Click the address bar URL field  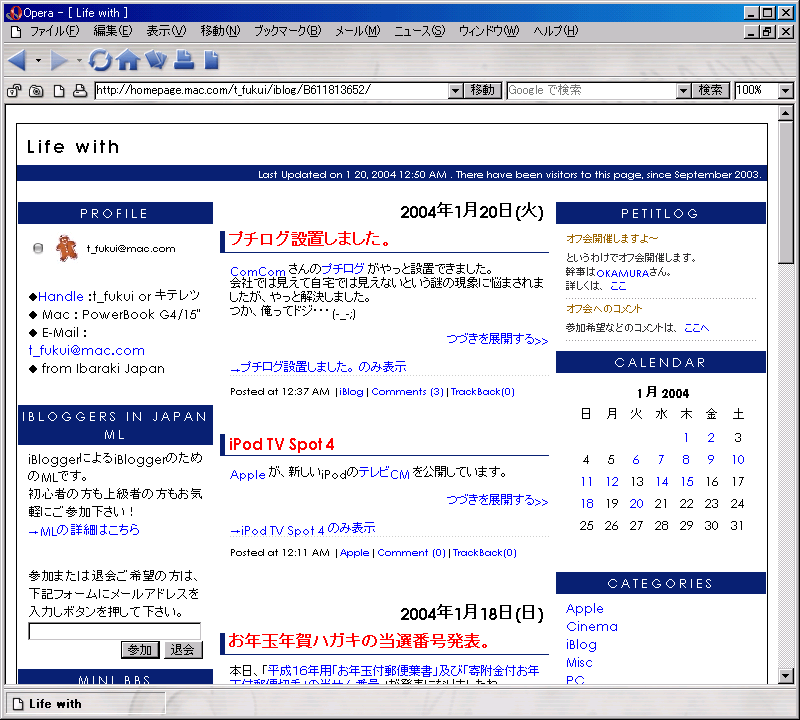[271, 91]
